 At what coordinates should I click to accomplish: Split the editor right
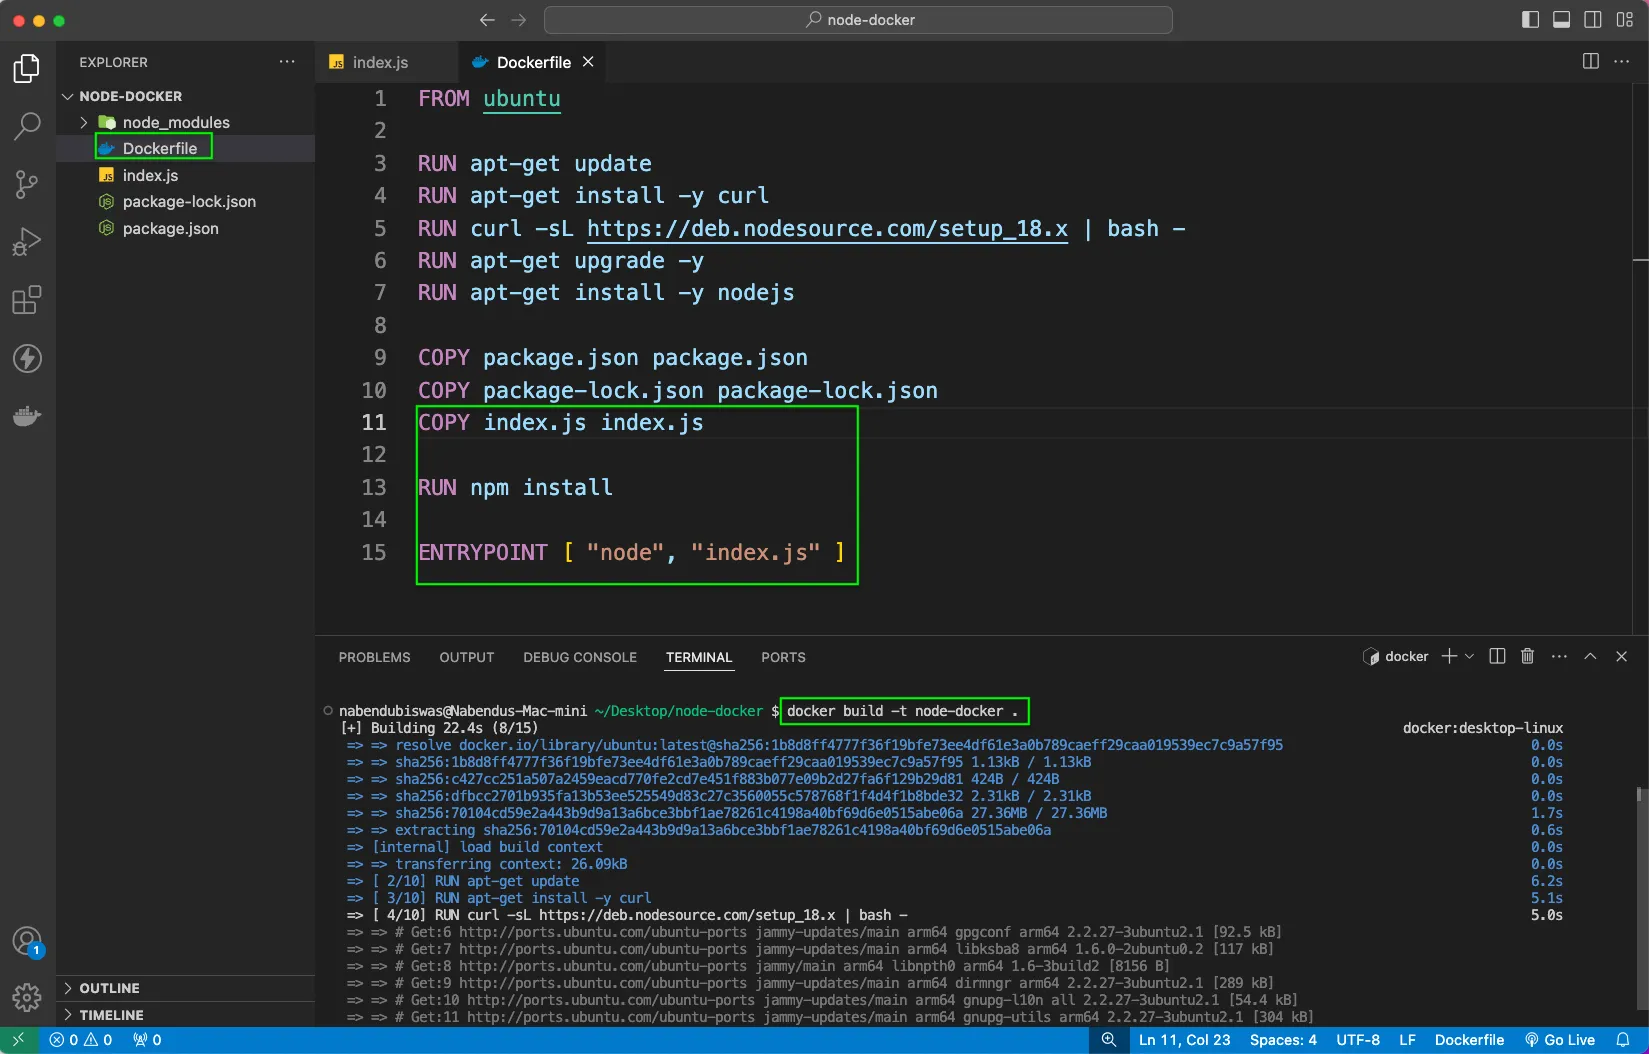pyautogui.click(x=1591, y=62)
